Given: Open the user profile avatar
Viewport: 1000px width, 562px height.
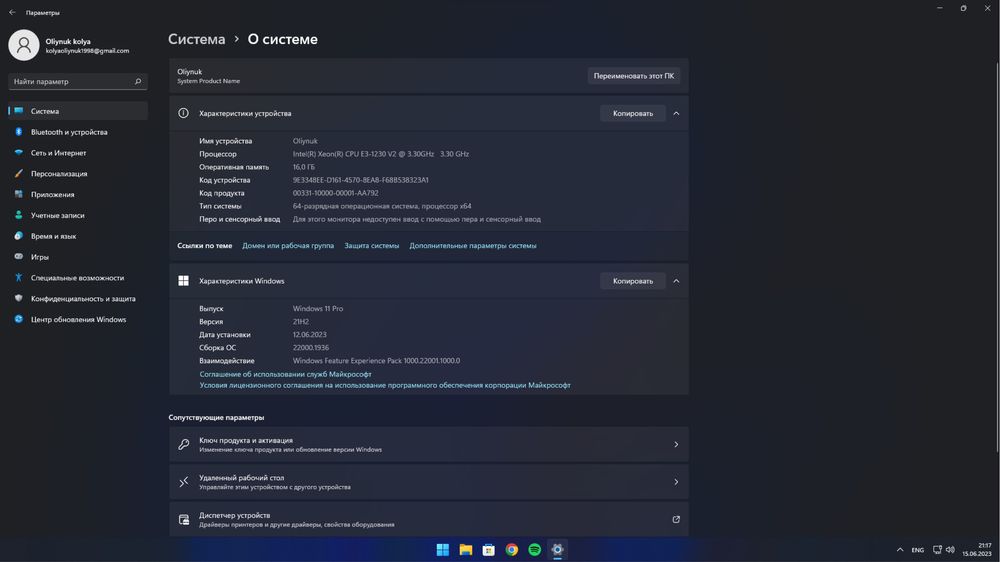Looking at the screenshot, I should [24, 45].
